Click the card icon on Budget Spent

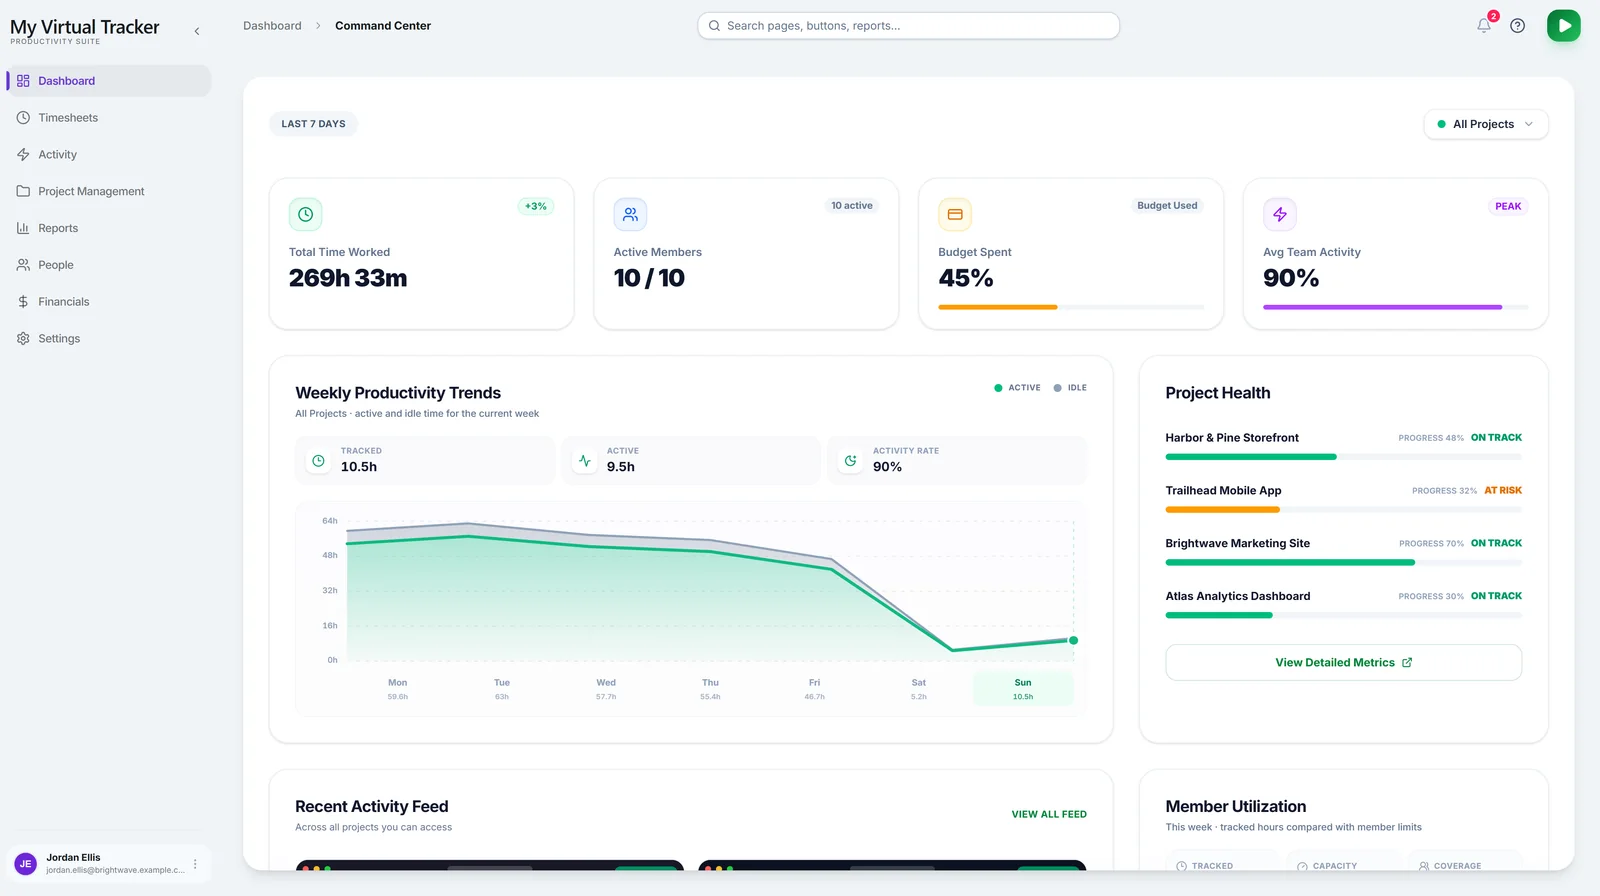[x=955, y=214]
